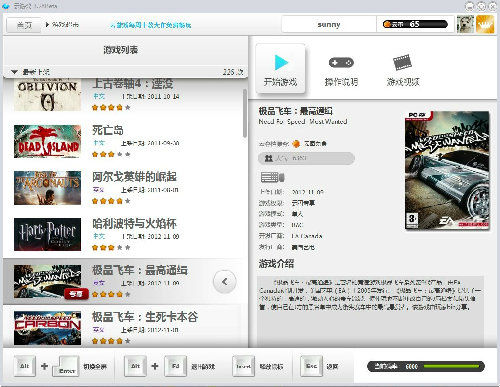Click the 开始游戏 play icon
The width and height of the screenshot is (500, 387).
(x=281, y=63)
